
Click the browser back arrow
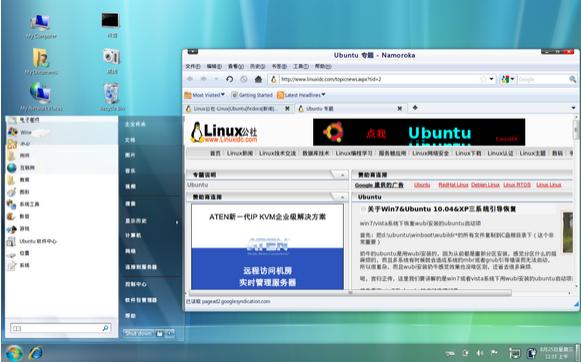pos(190,79)
